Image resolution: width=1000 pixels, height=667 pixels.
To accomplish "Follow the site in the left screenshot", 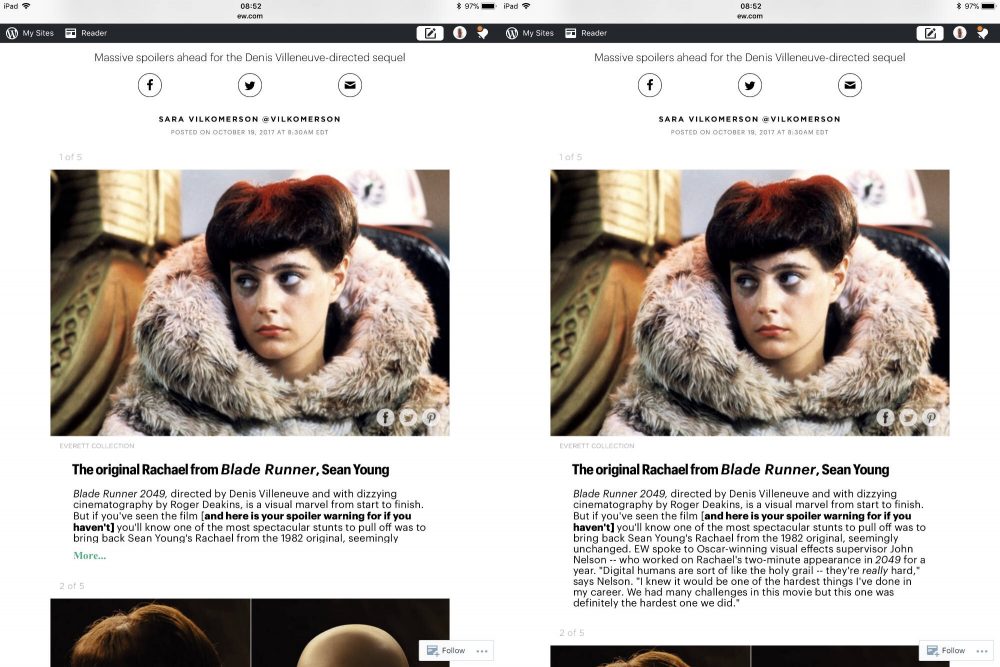I will click(446, 650).
